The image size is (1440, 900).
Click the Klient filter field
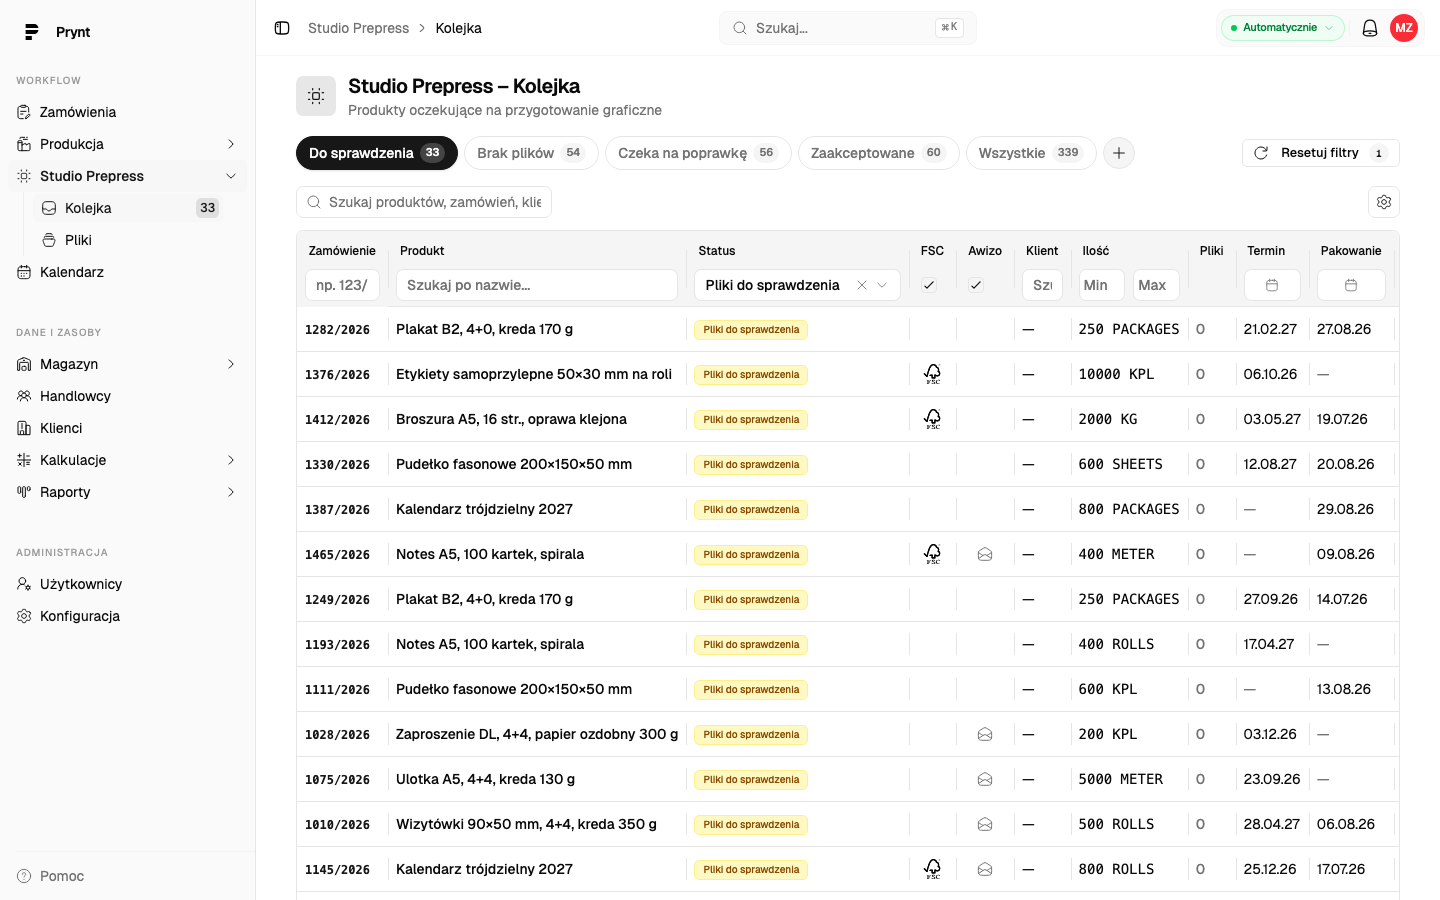1042,285
